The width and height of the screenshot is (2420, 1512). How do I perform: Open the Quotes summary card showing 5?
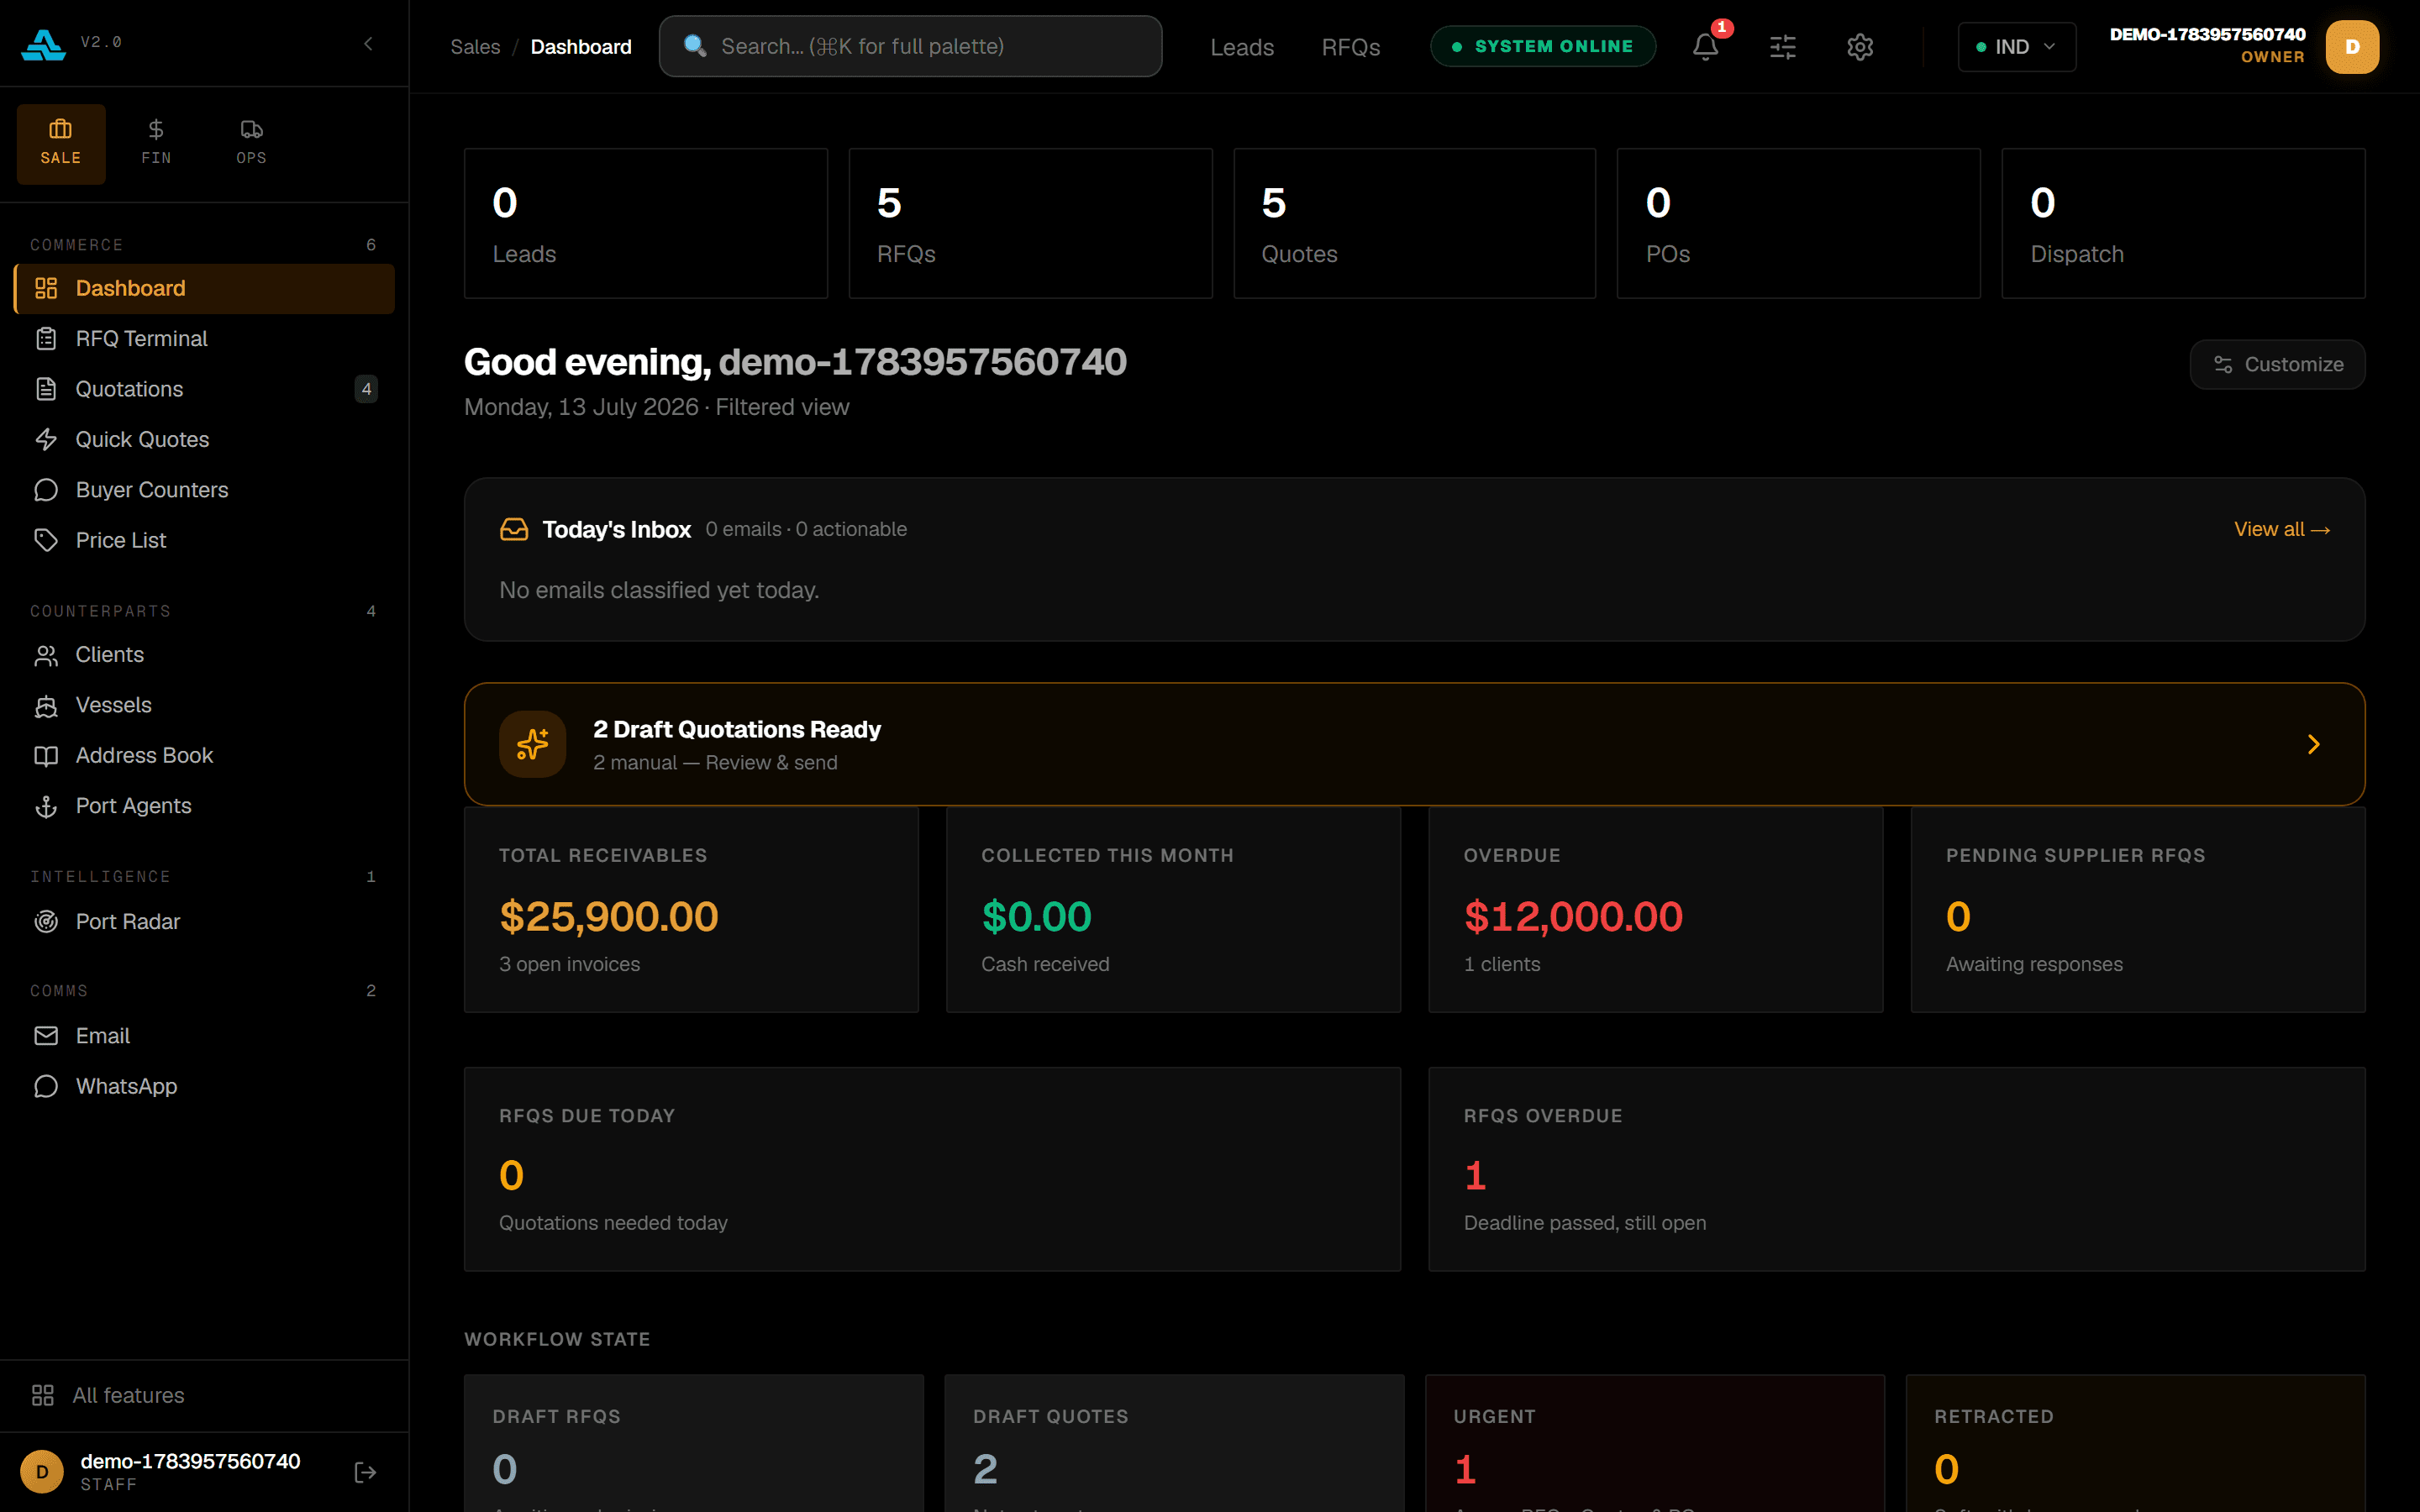pyautogui.click(x=1414, y=224)
